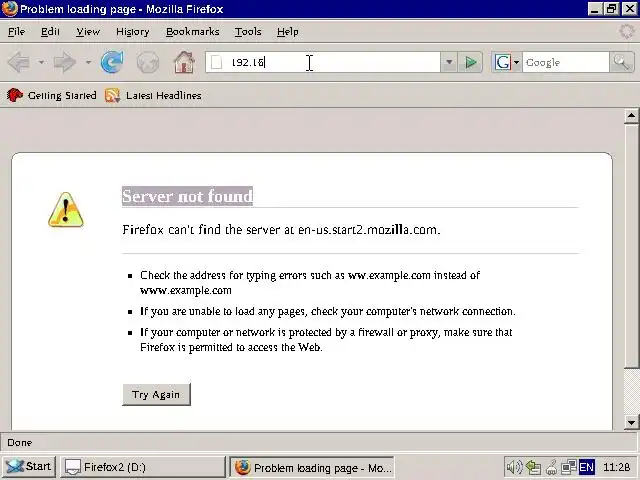The height and width of the screenshot is (480, 640).
Task: Click the search magnifier button
Action: click(x=622, y=62)
